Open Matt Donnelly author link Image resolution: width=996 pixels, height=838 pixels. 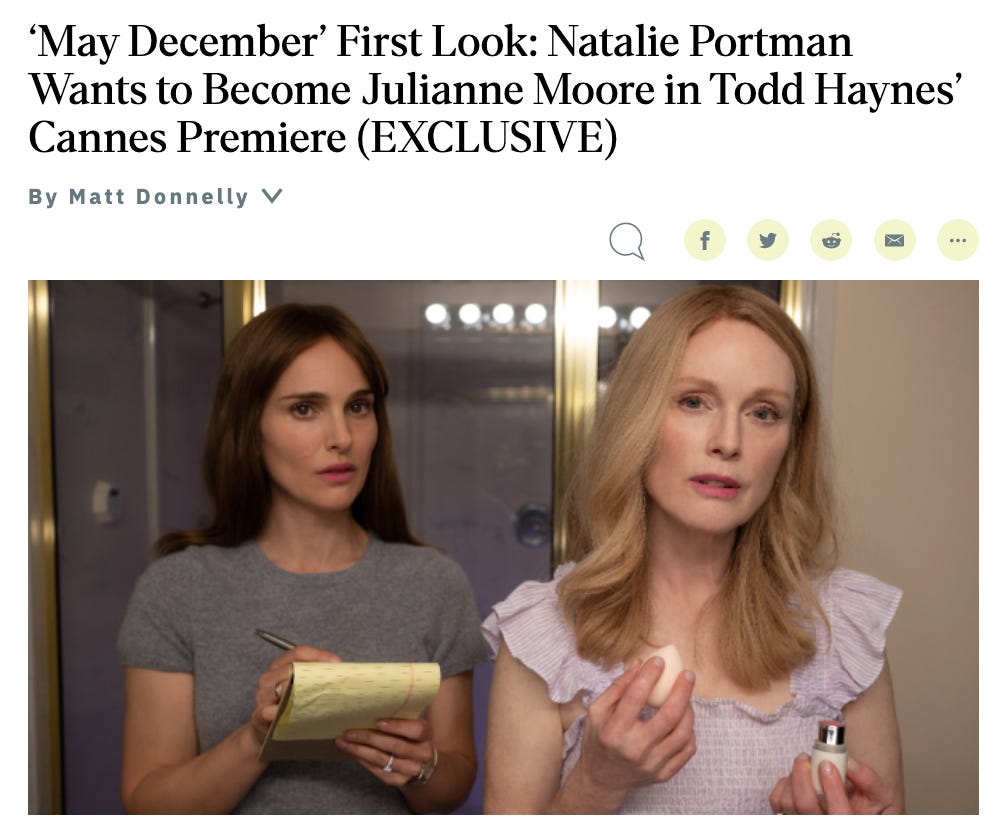(158, 196)
